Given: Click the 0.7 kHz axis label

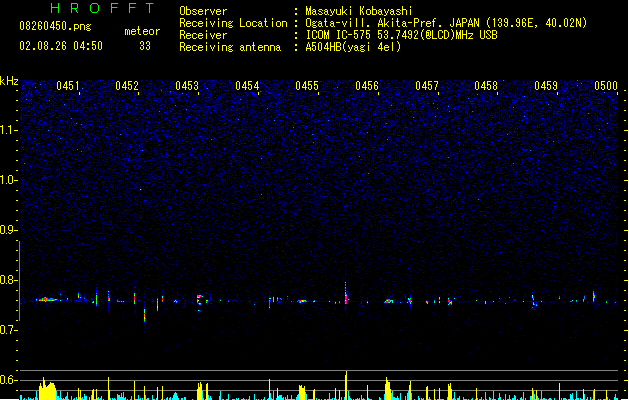Looking at the screenshot, I should (x=9, y=330).
